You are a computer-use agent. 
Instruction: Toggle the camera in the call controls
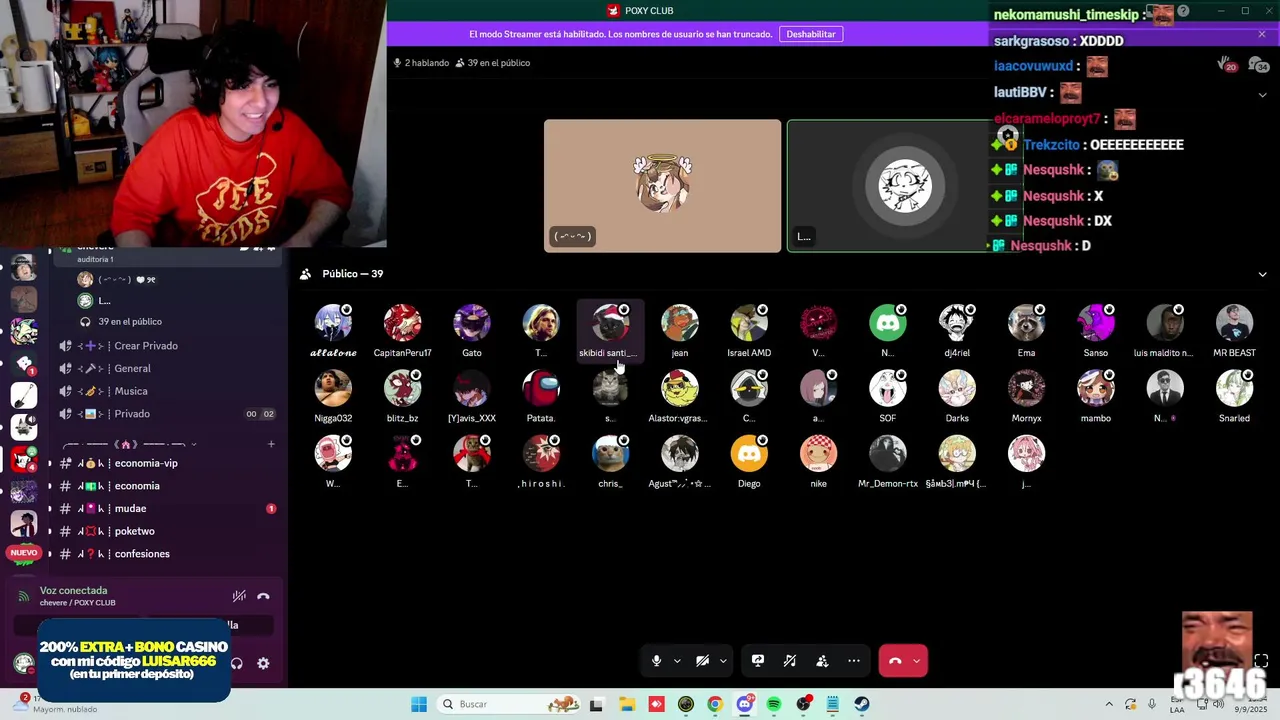point(702,661)
